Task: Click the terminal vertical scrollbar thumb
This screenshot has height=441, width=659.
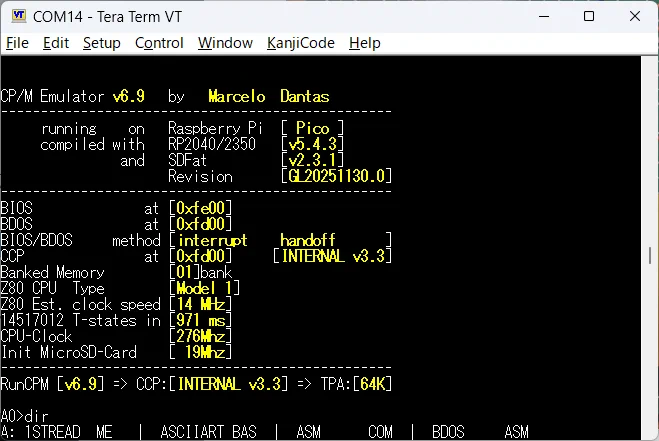Action: click(650, 256)
